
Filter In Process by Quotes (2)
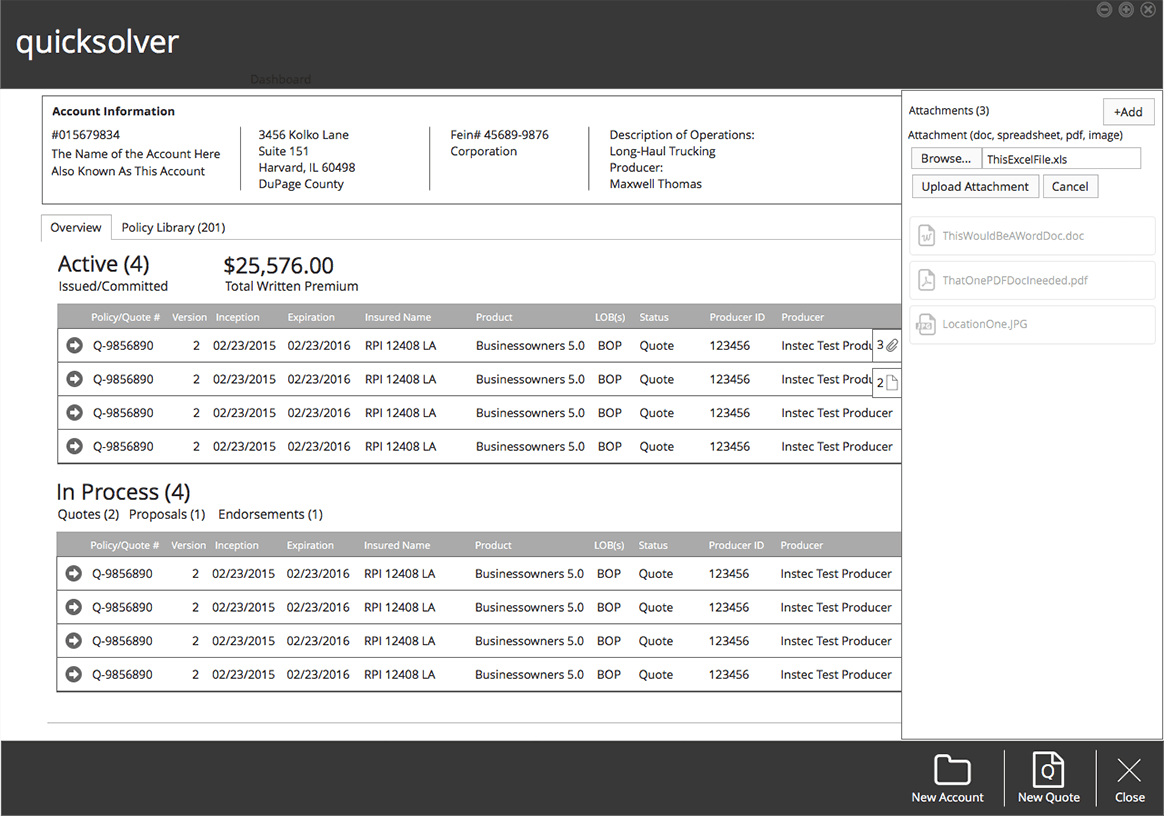click(88, 515)
